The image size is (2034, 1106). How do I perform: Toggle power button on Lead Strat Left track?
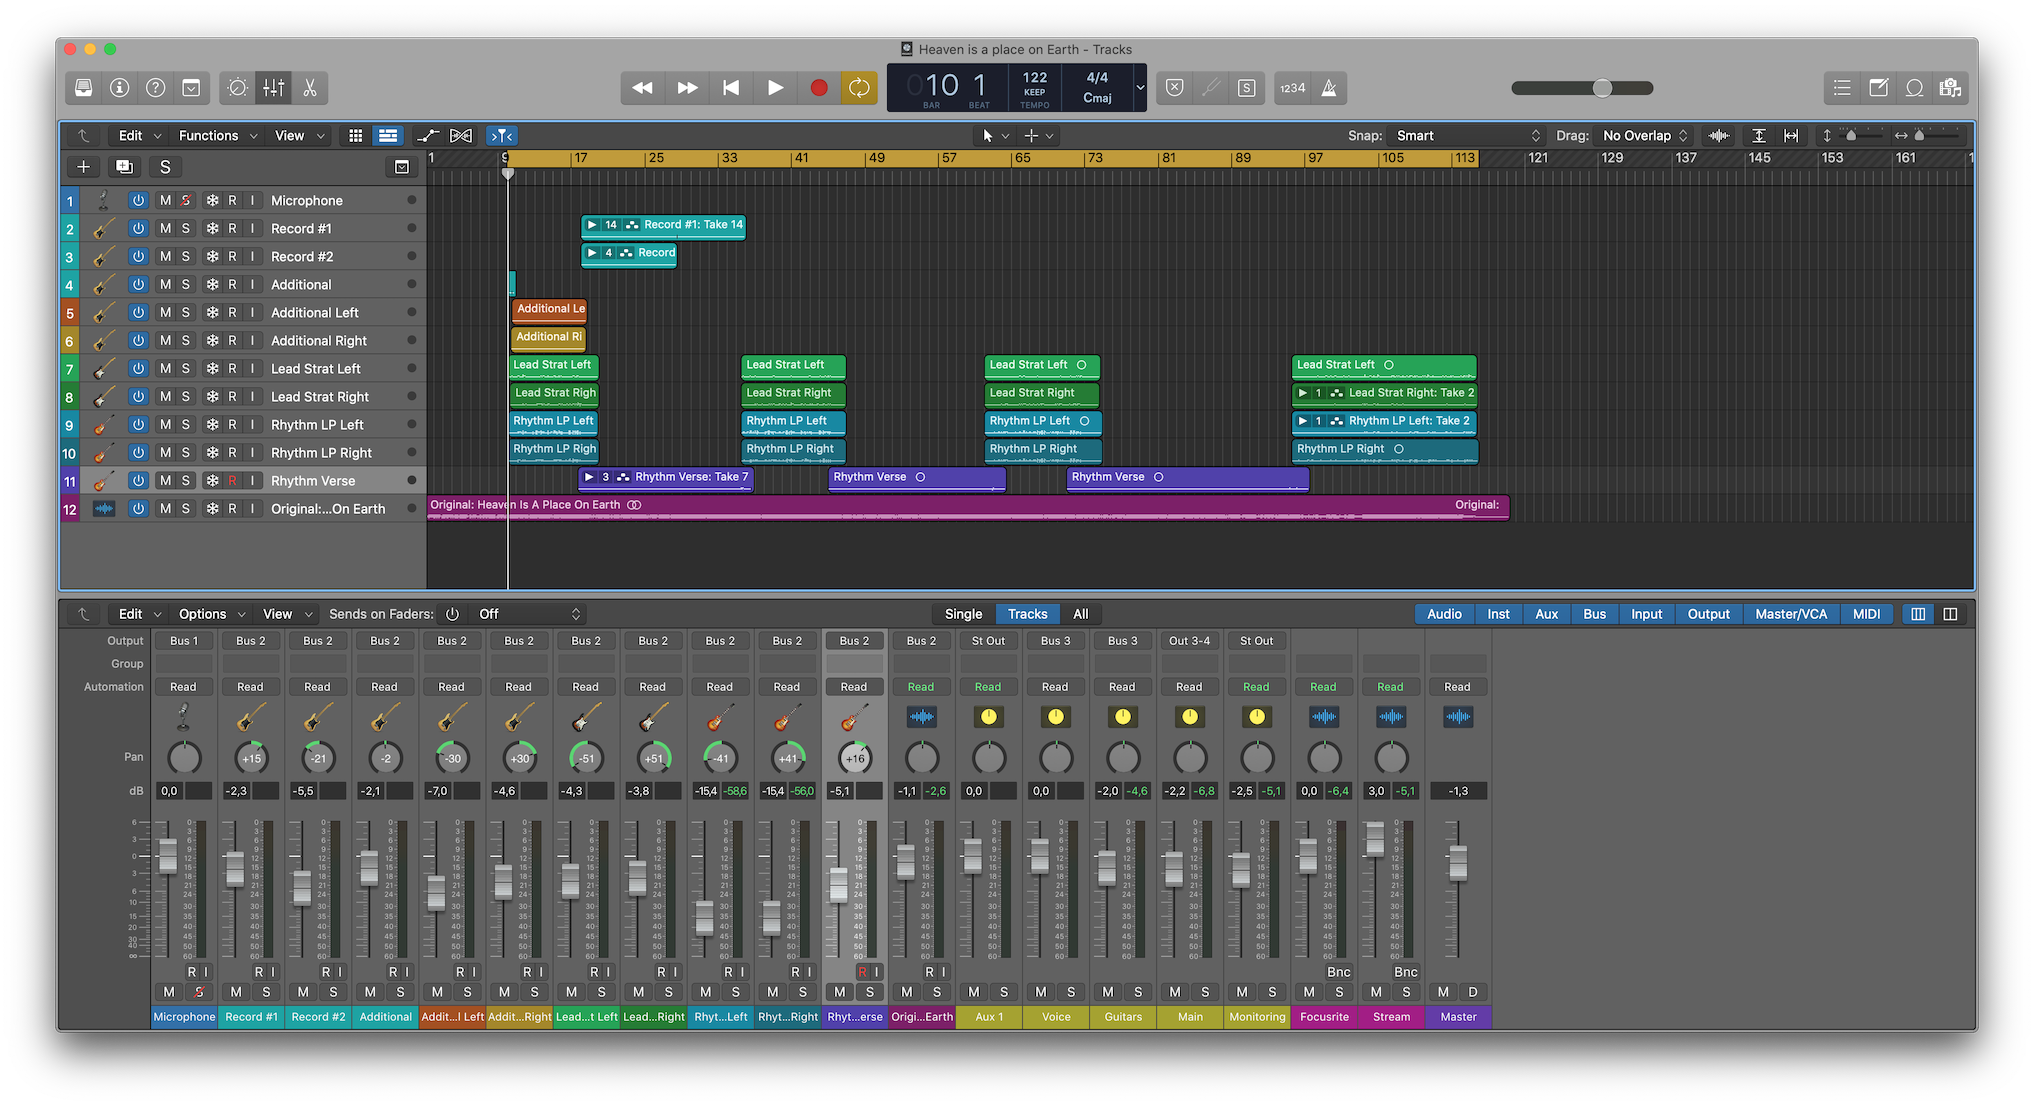click(138, 369)
